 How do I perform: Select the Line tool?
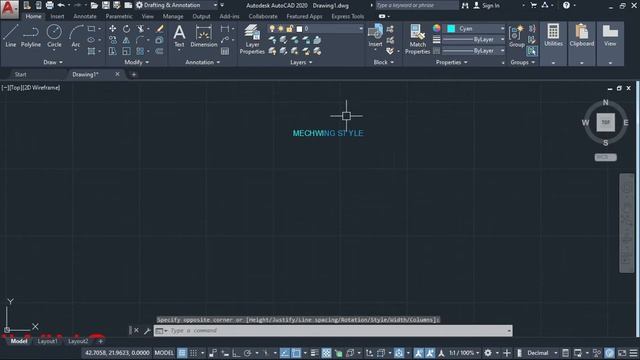[x=11, y=36]
